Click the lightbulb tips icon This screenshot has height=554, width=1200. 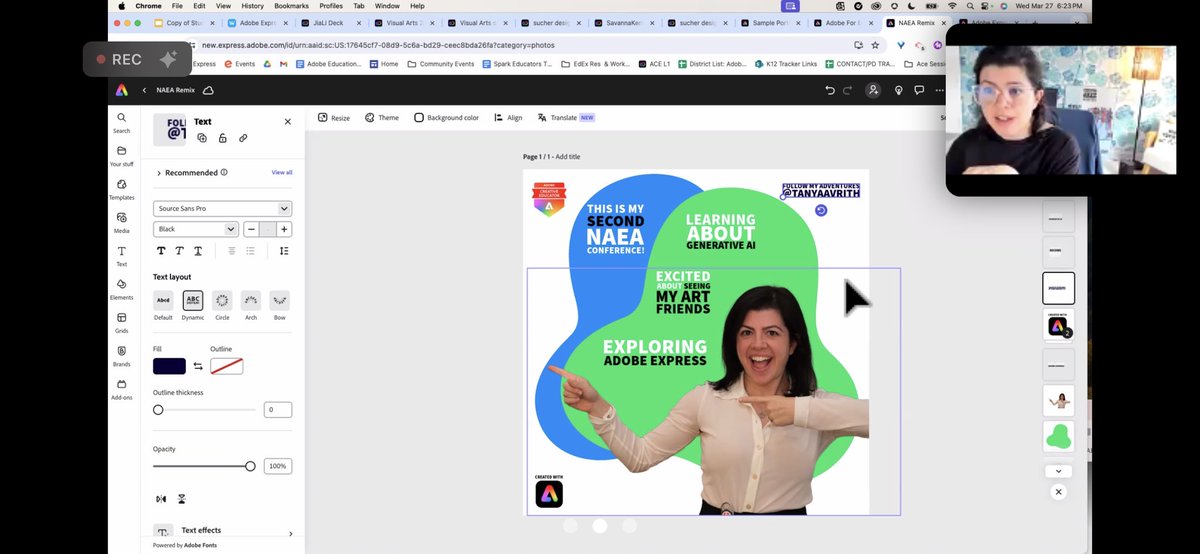tap(898, 90)
